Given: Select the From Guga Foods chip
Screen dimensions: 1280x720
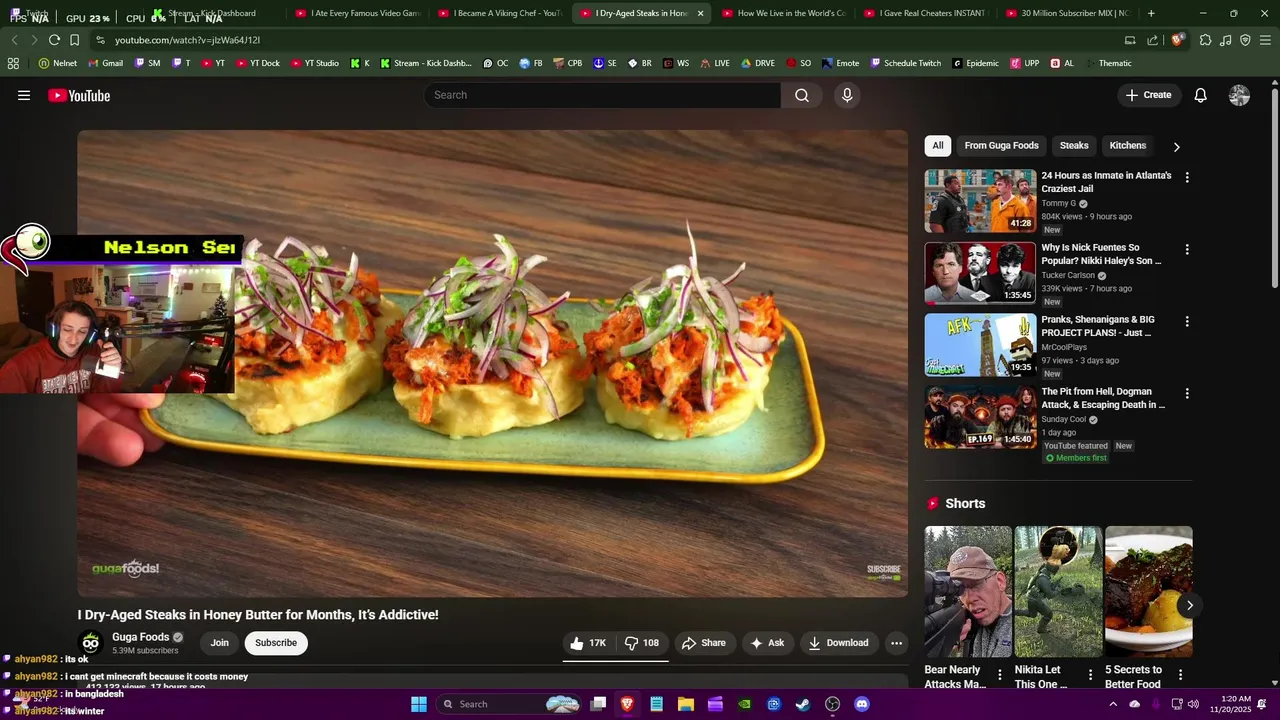Looking at the screenshot, I should (x=1001, y=145).
